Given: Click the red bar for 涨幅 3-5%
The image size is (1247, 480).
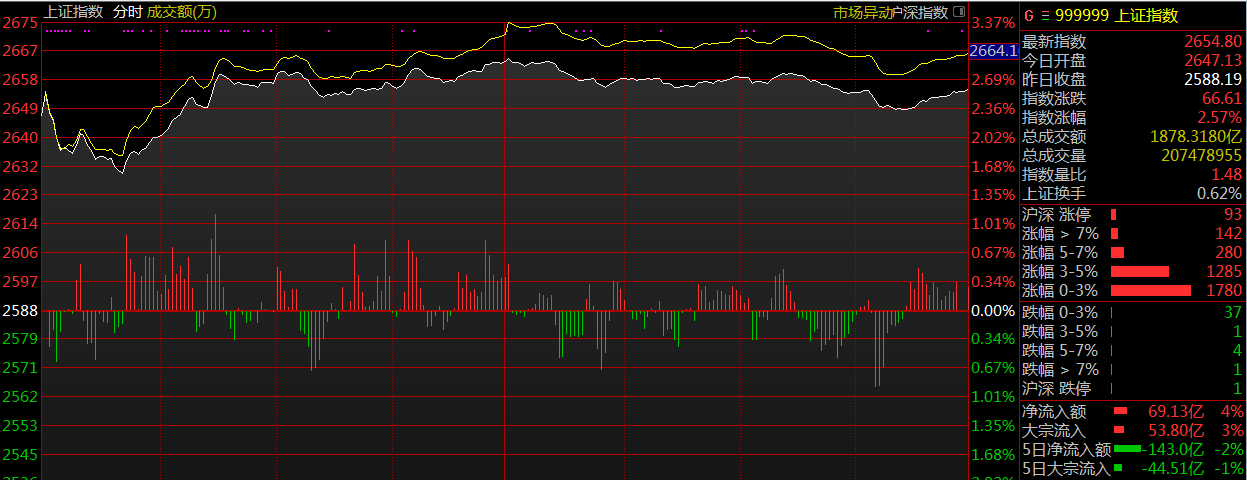Looking at the screenshot, I should coord(1140,271).
